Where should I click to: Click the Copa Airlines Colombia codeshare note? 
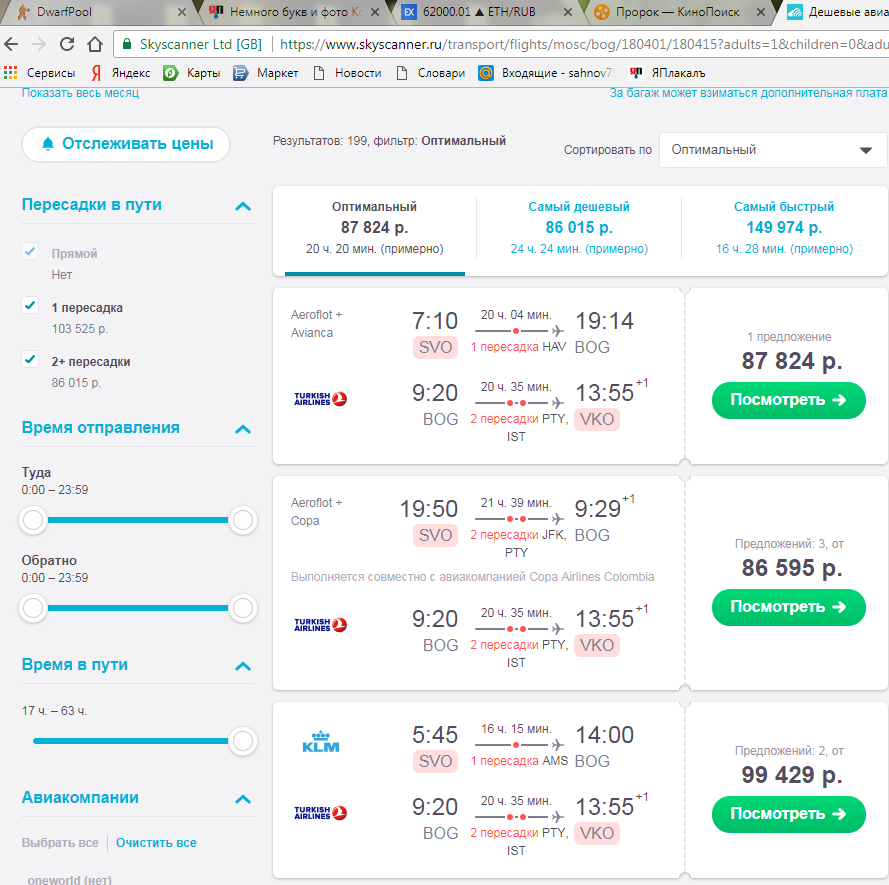[x=472, y=577]
